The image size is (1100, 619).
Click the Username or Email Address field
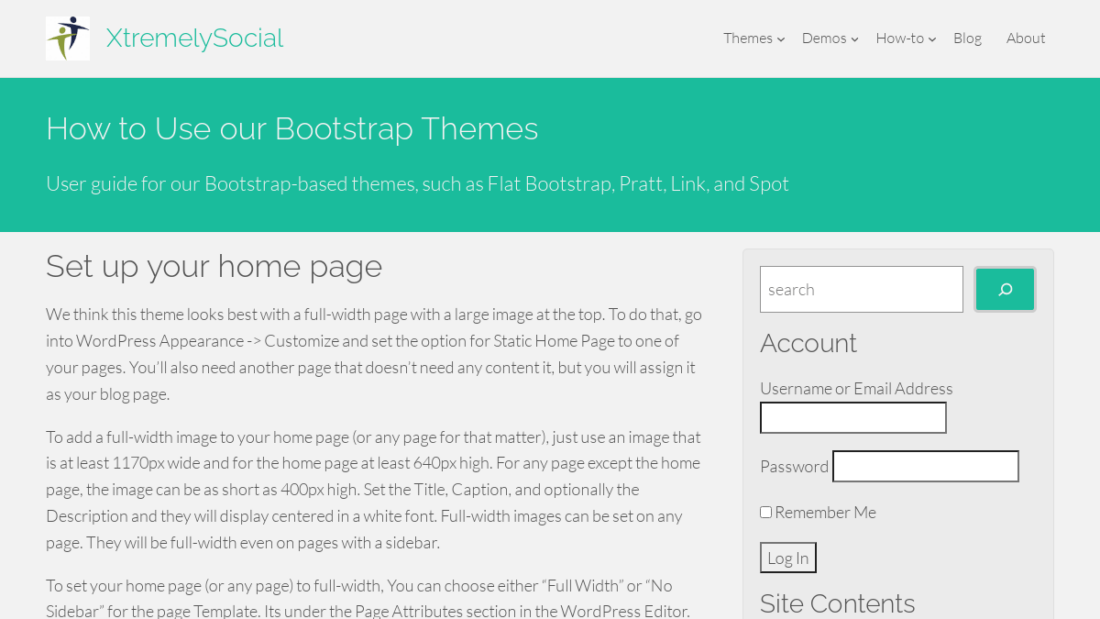853,418
